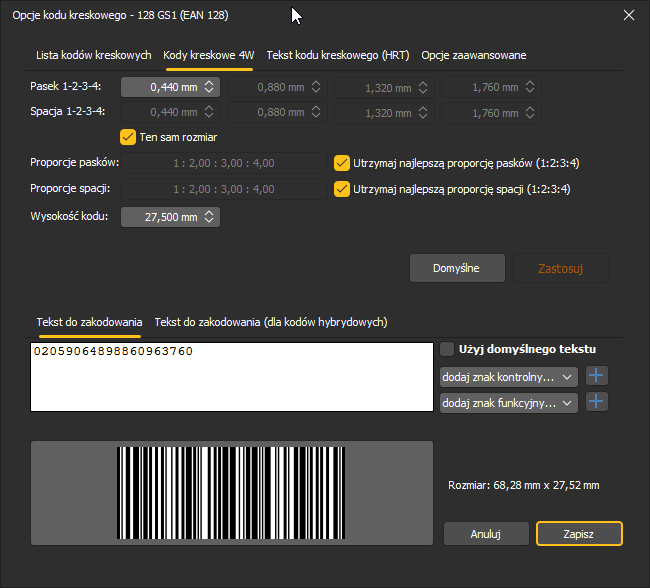The height and width of the screenshot is (588, 650).
Task: Open the 'dodaj znak funkcyjny...' dropdown
Action: [509, 403]
